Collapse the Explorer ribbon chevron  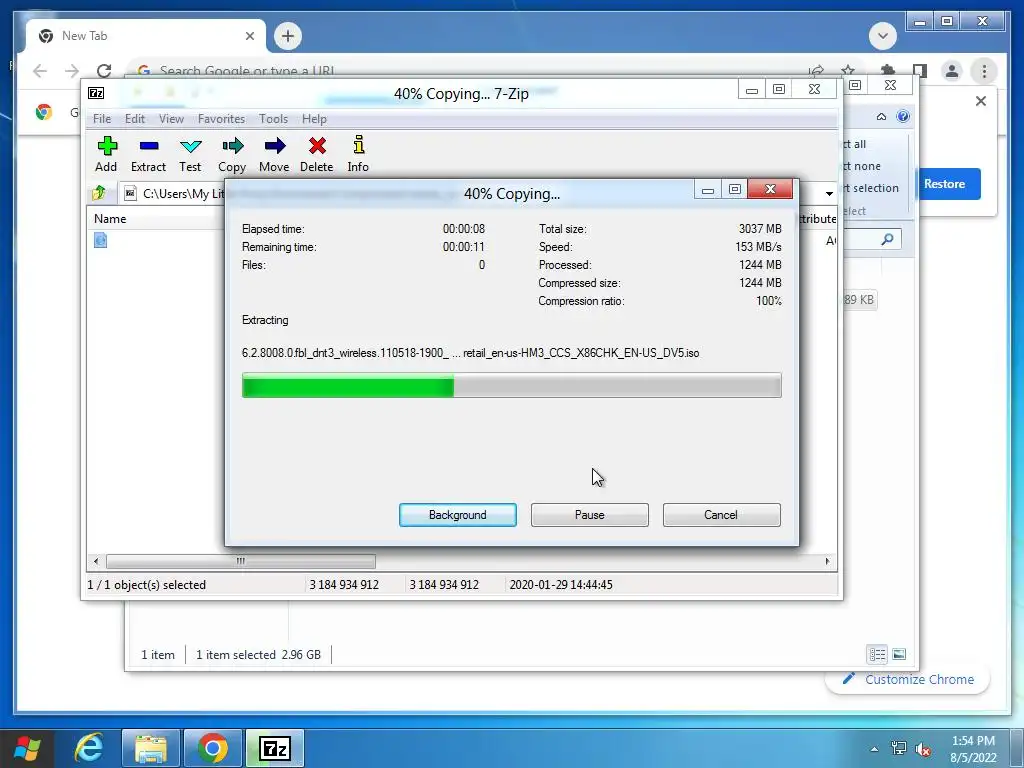click(881, 116)
